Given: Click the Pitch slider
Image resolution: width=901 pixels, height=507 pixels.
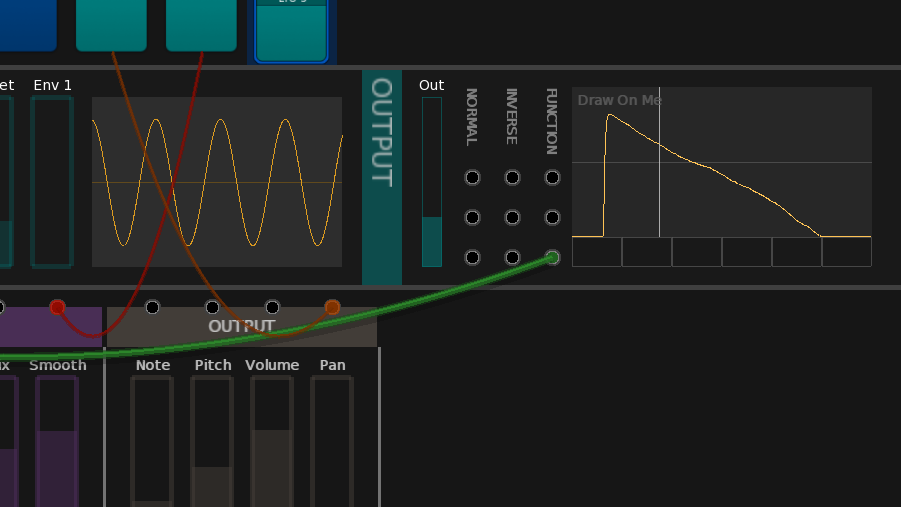Looking at the screenshot, I should (212, 440).
